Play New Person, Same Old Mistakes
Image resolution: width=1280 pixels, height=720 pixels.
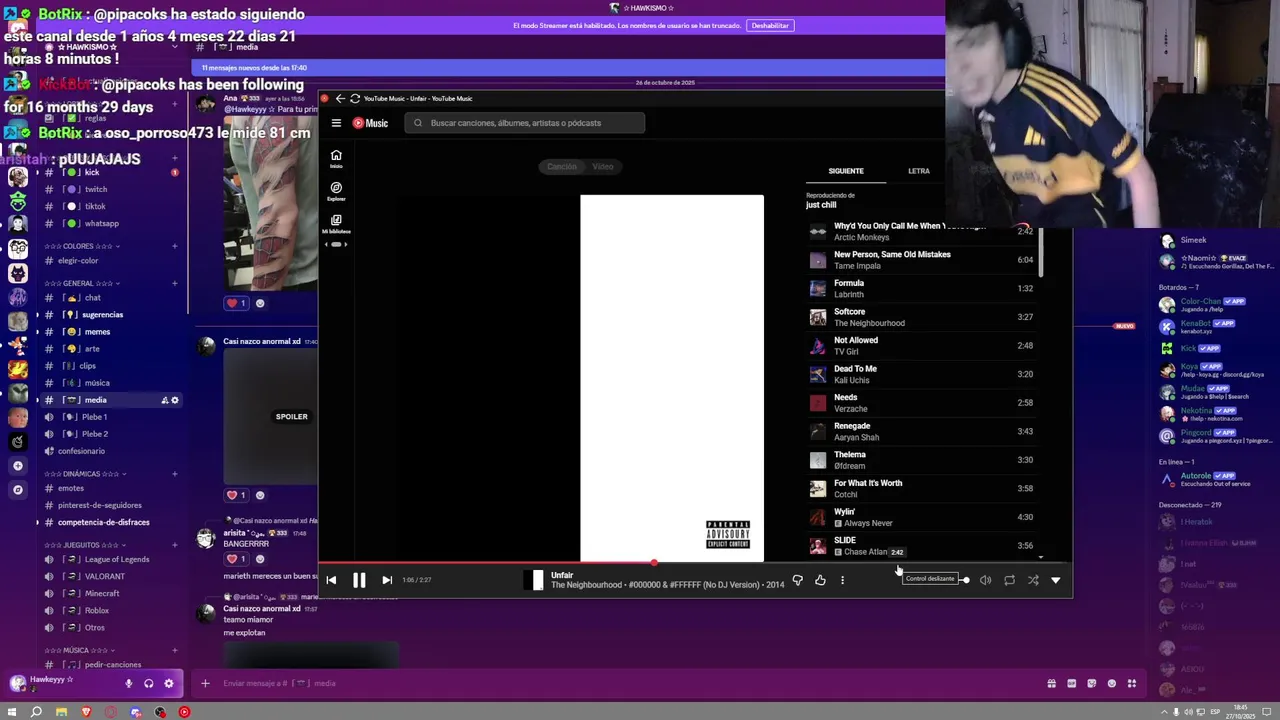[x=922, y=260]
